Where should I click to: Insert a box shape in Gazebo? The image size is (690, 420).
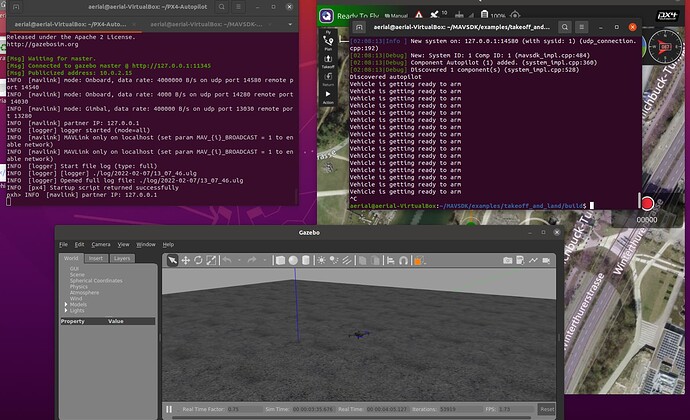pyautogui.click(x=280, y=261)
